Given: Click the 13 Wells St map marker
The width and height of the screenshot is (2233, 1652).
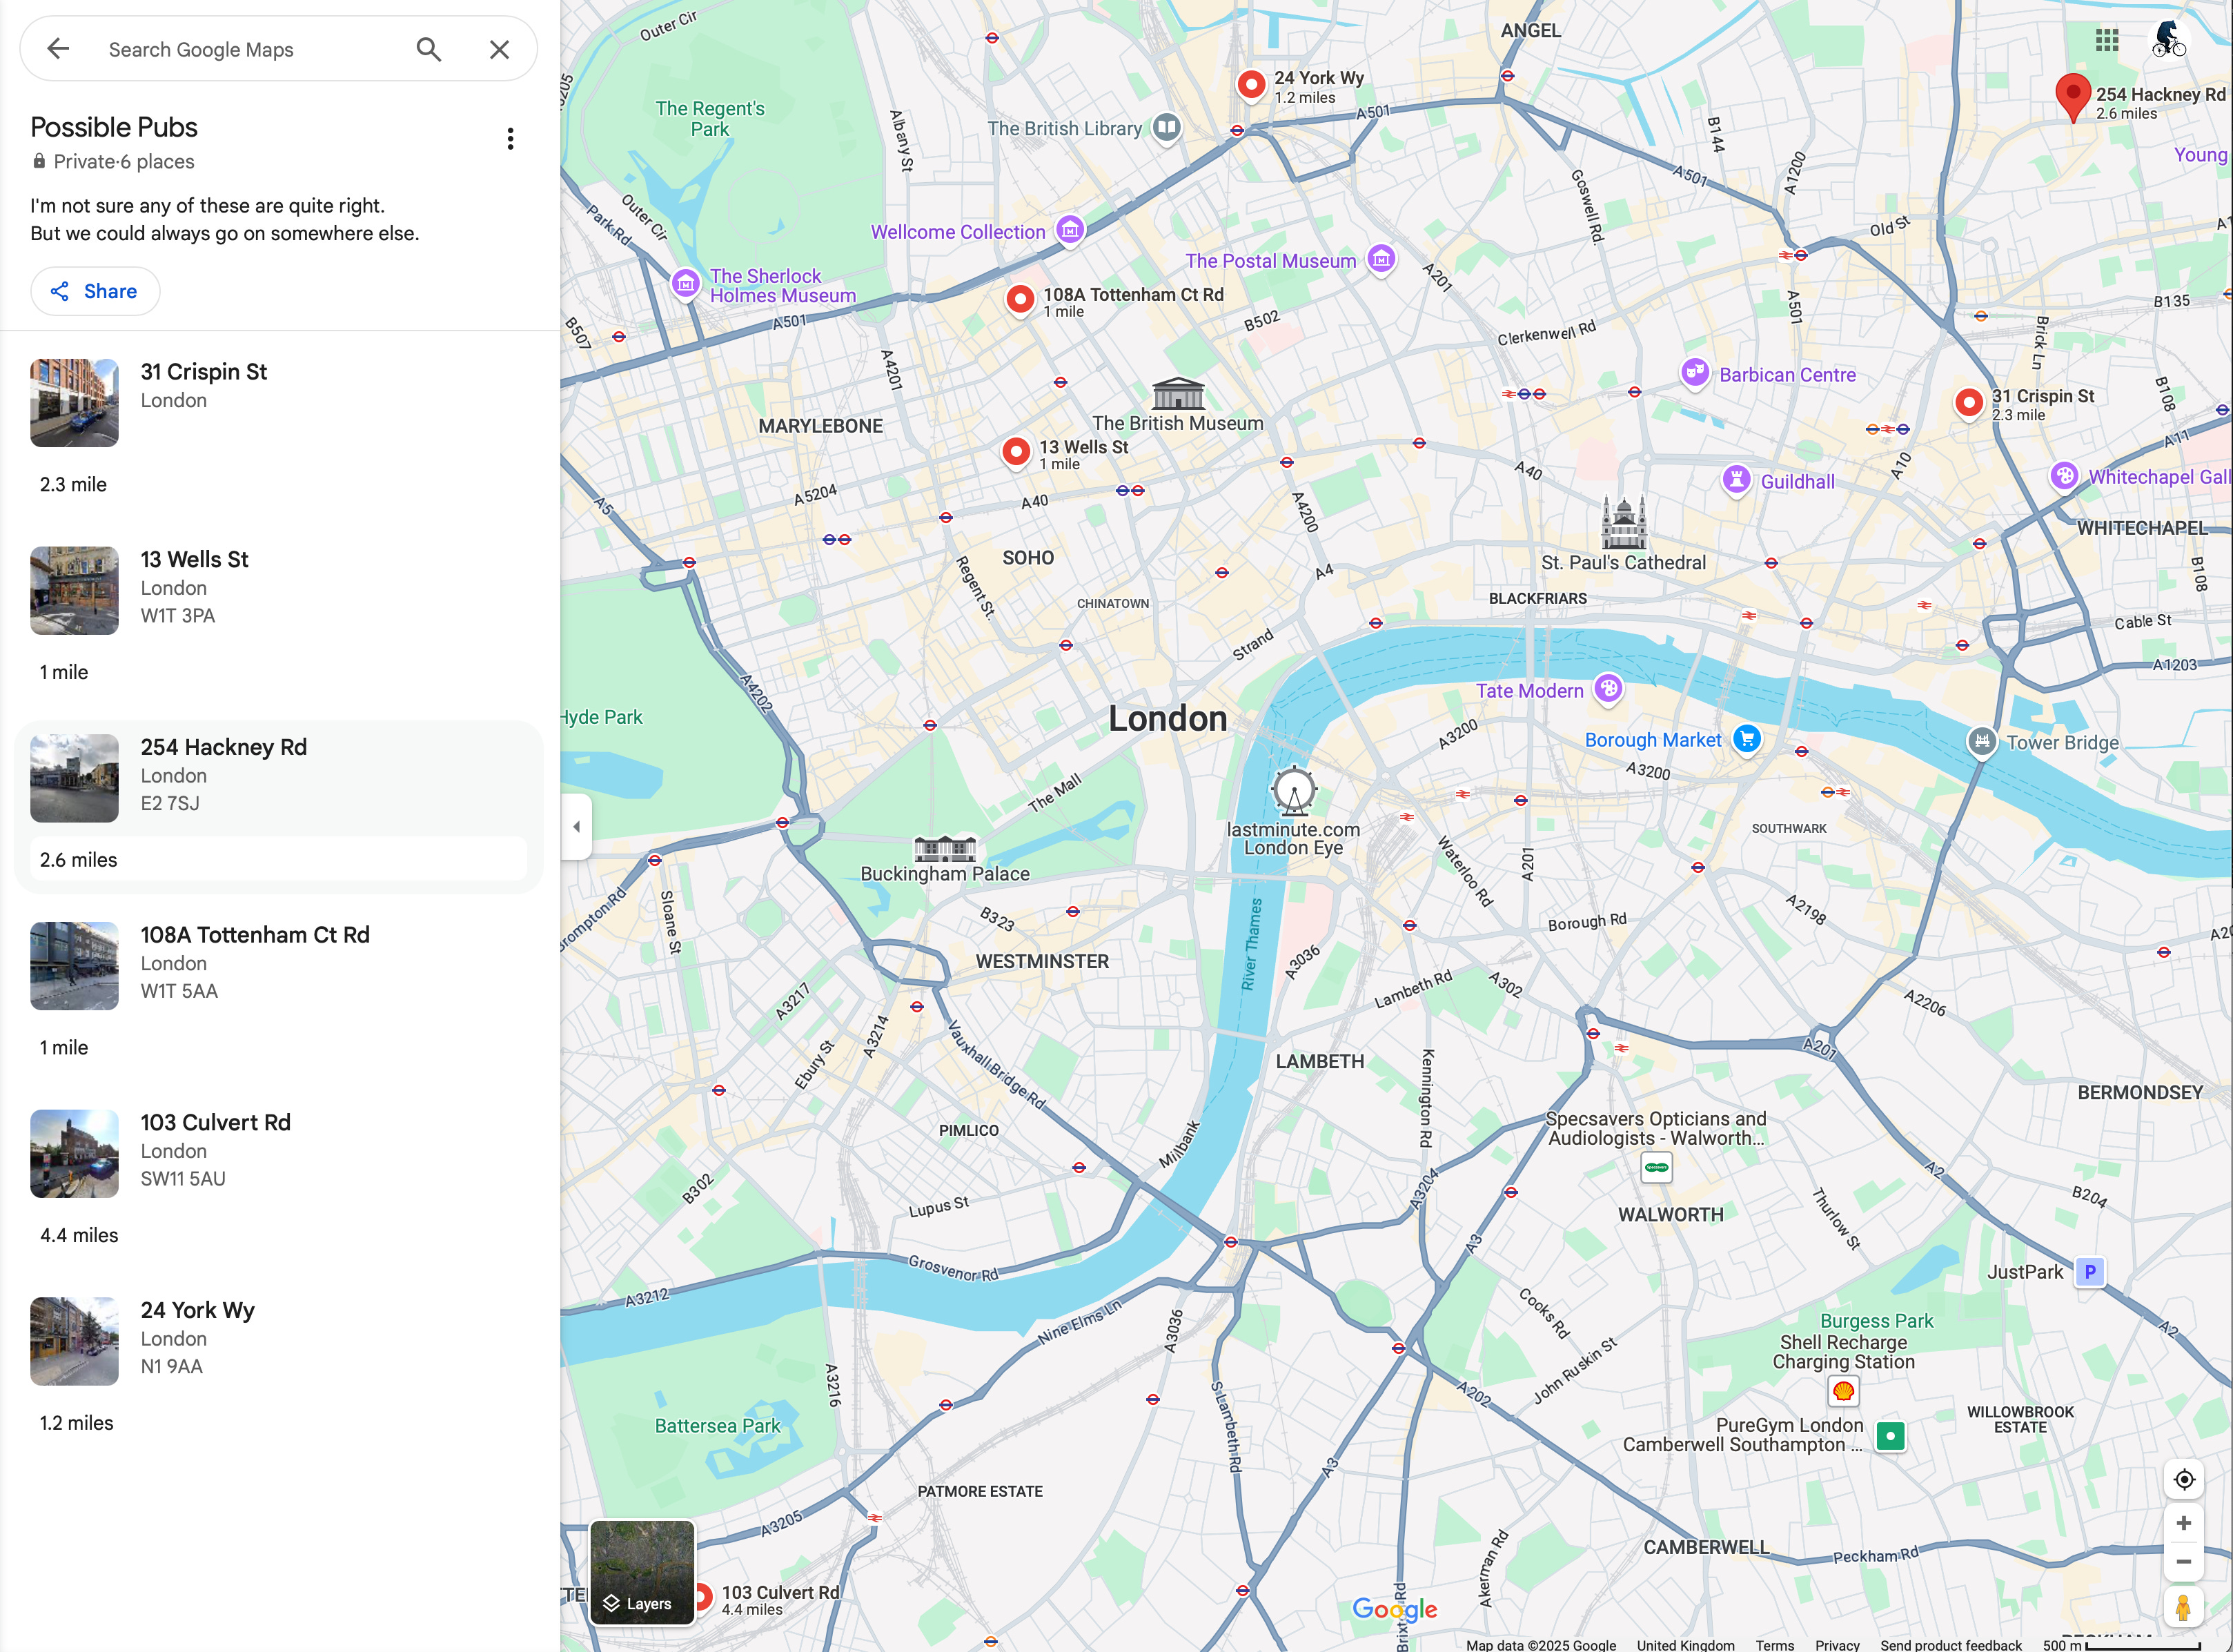Looking at the screenshot, I should click(x=1016, y=452).
